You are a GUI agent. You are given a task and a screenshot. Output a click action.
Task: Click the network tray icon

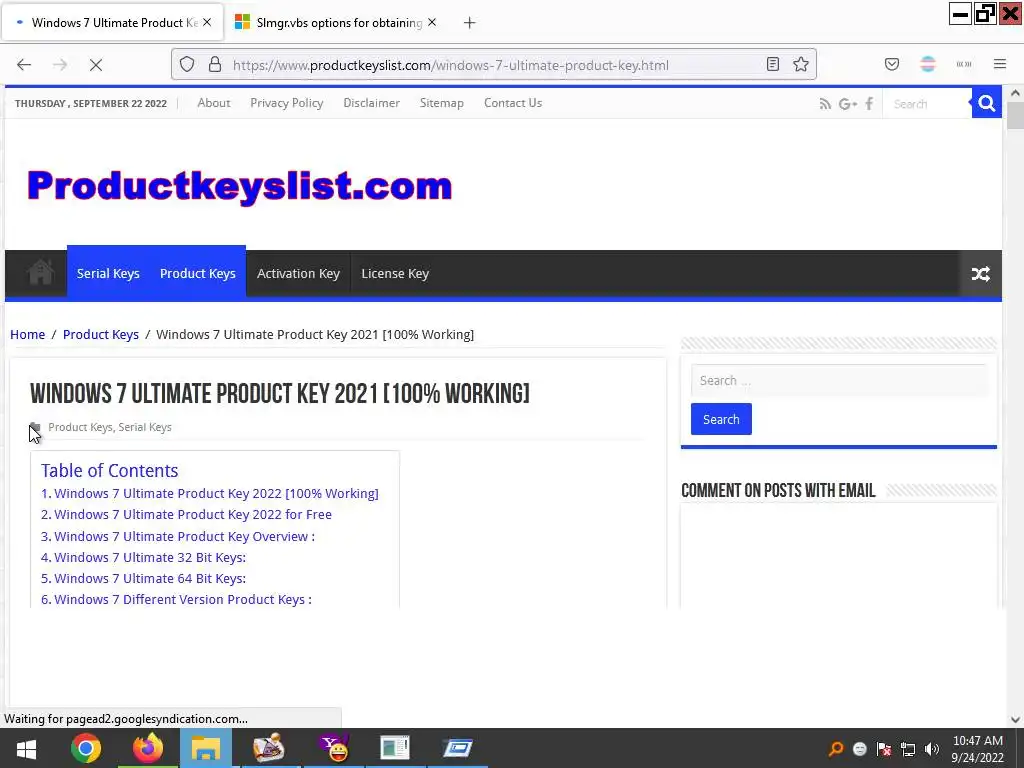tap(908, 749)
